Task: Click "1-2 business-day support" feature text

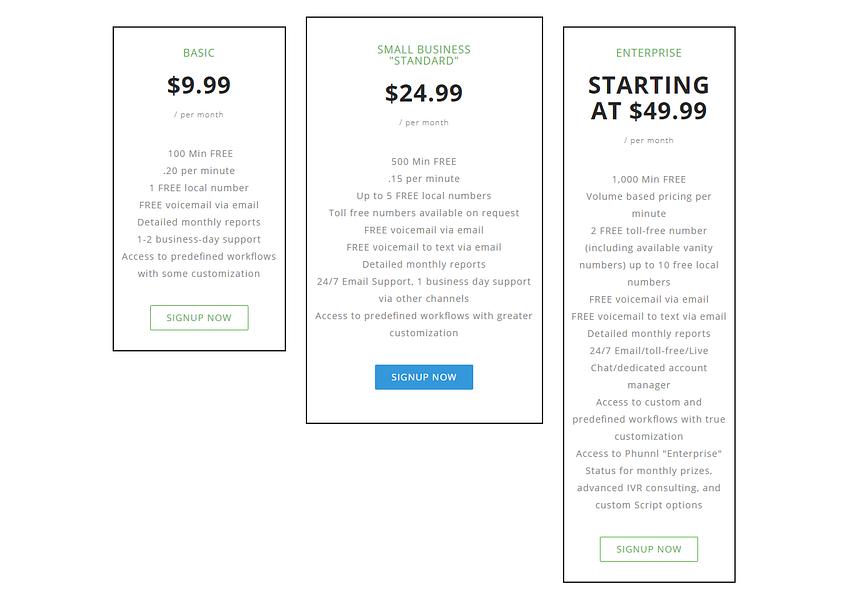Action: pos(199,239)
